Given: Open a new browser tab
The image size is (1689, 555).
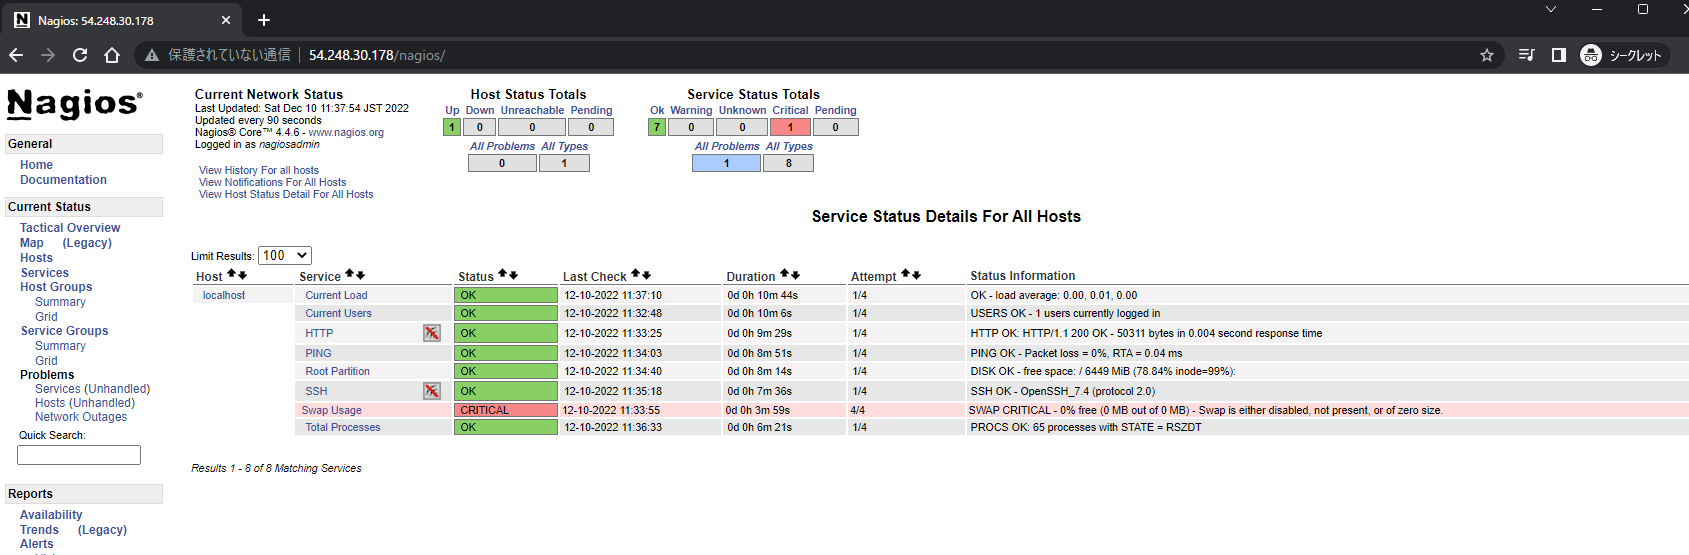Looking at the screenshot, I should click(264, 20).
